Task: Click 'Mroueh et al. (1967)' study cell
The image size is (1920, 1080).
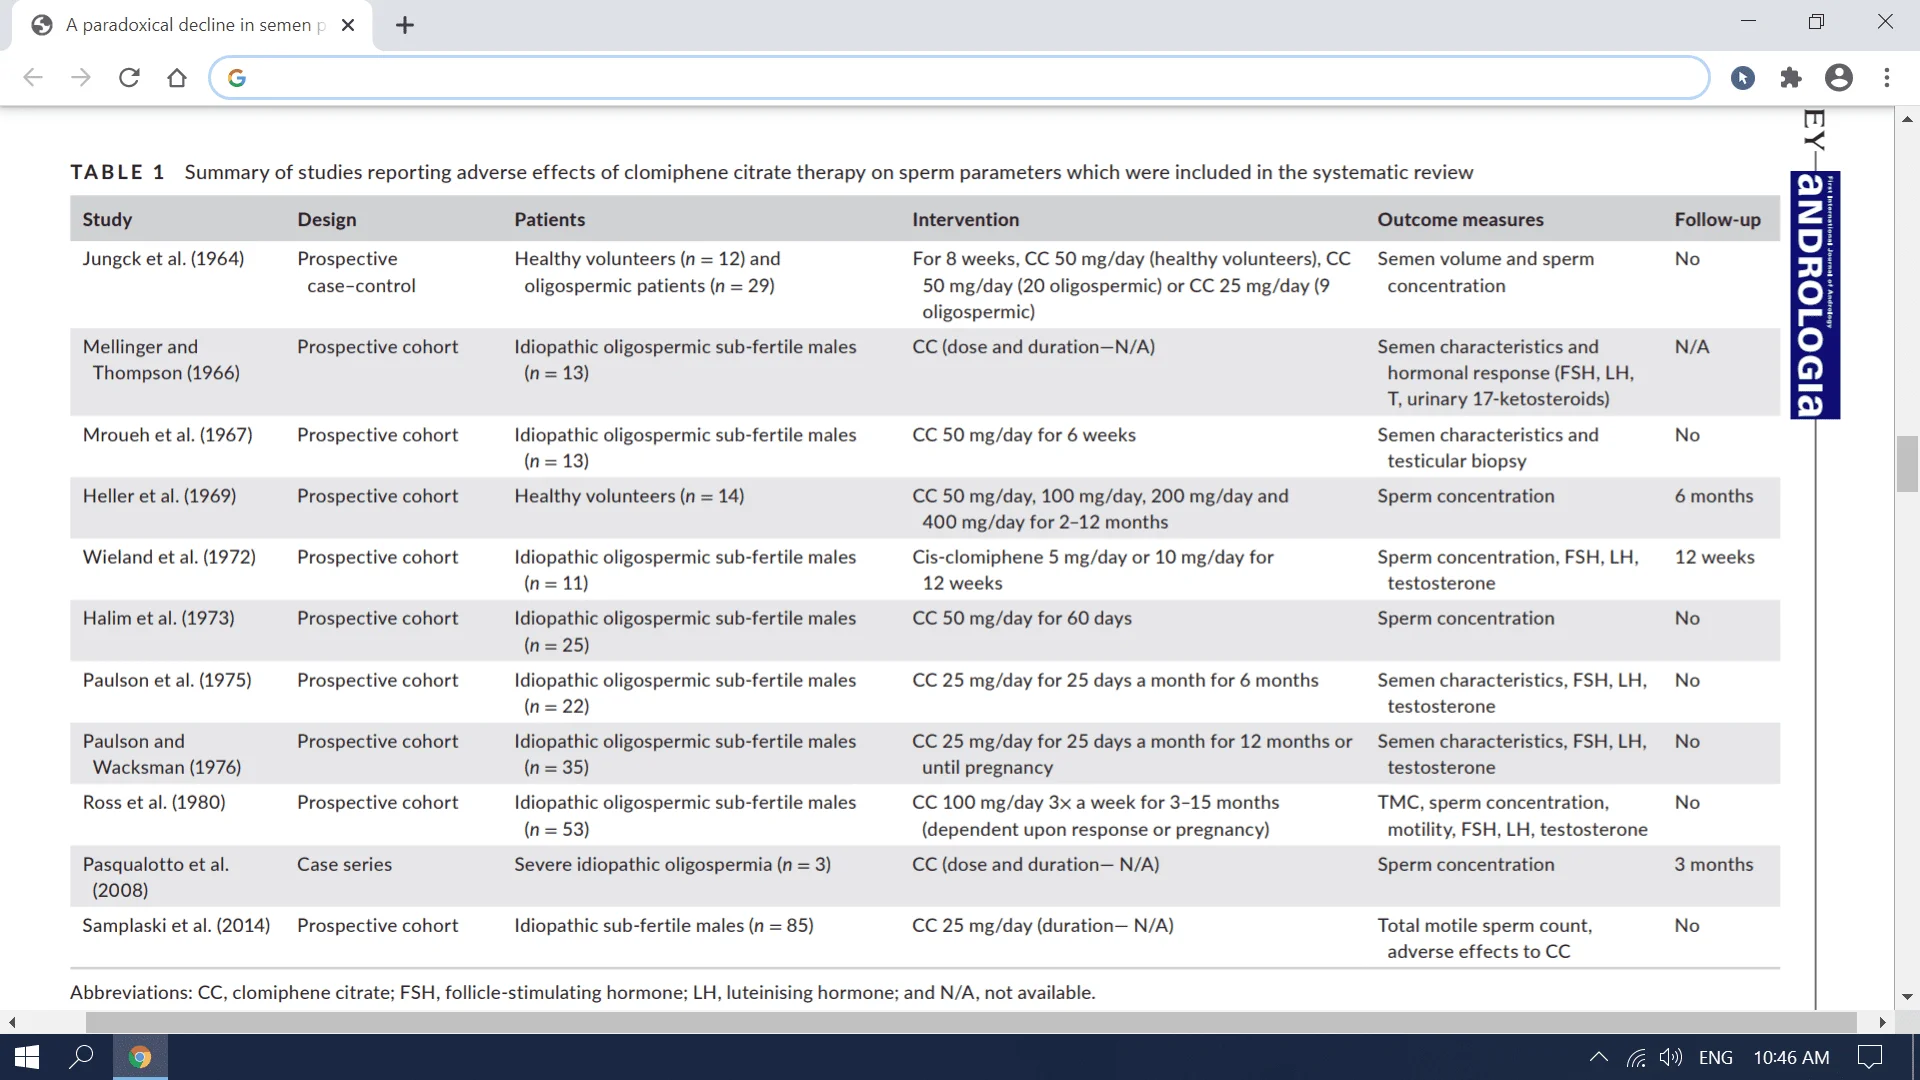Action: 167,434
